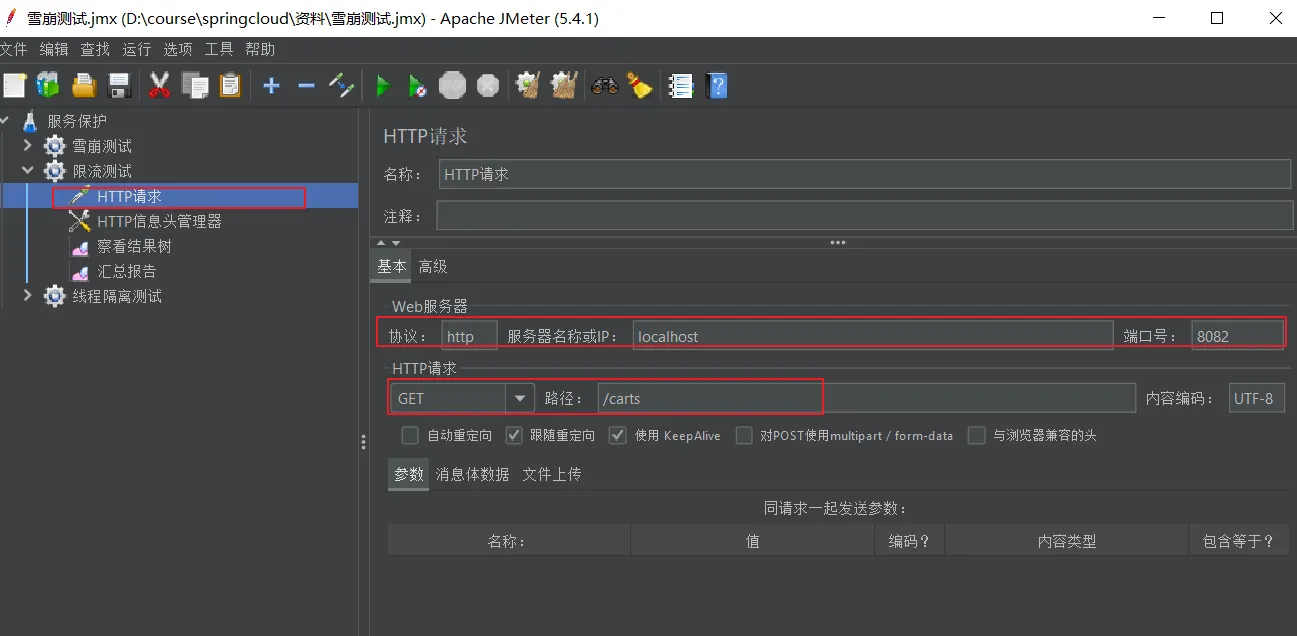This screenshot has height=636, width=1297.
Task: Click the tools icon of HTTP信息头管理器
Action: pos(80,221)
